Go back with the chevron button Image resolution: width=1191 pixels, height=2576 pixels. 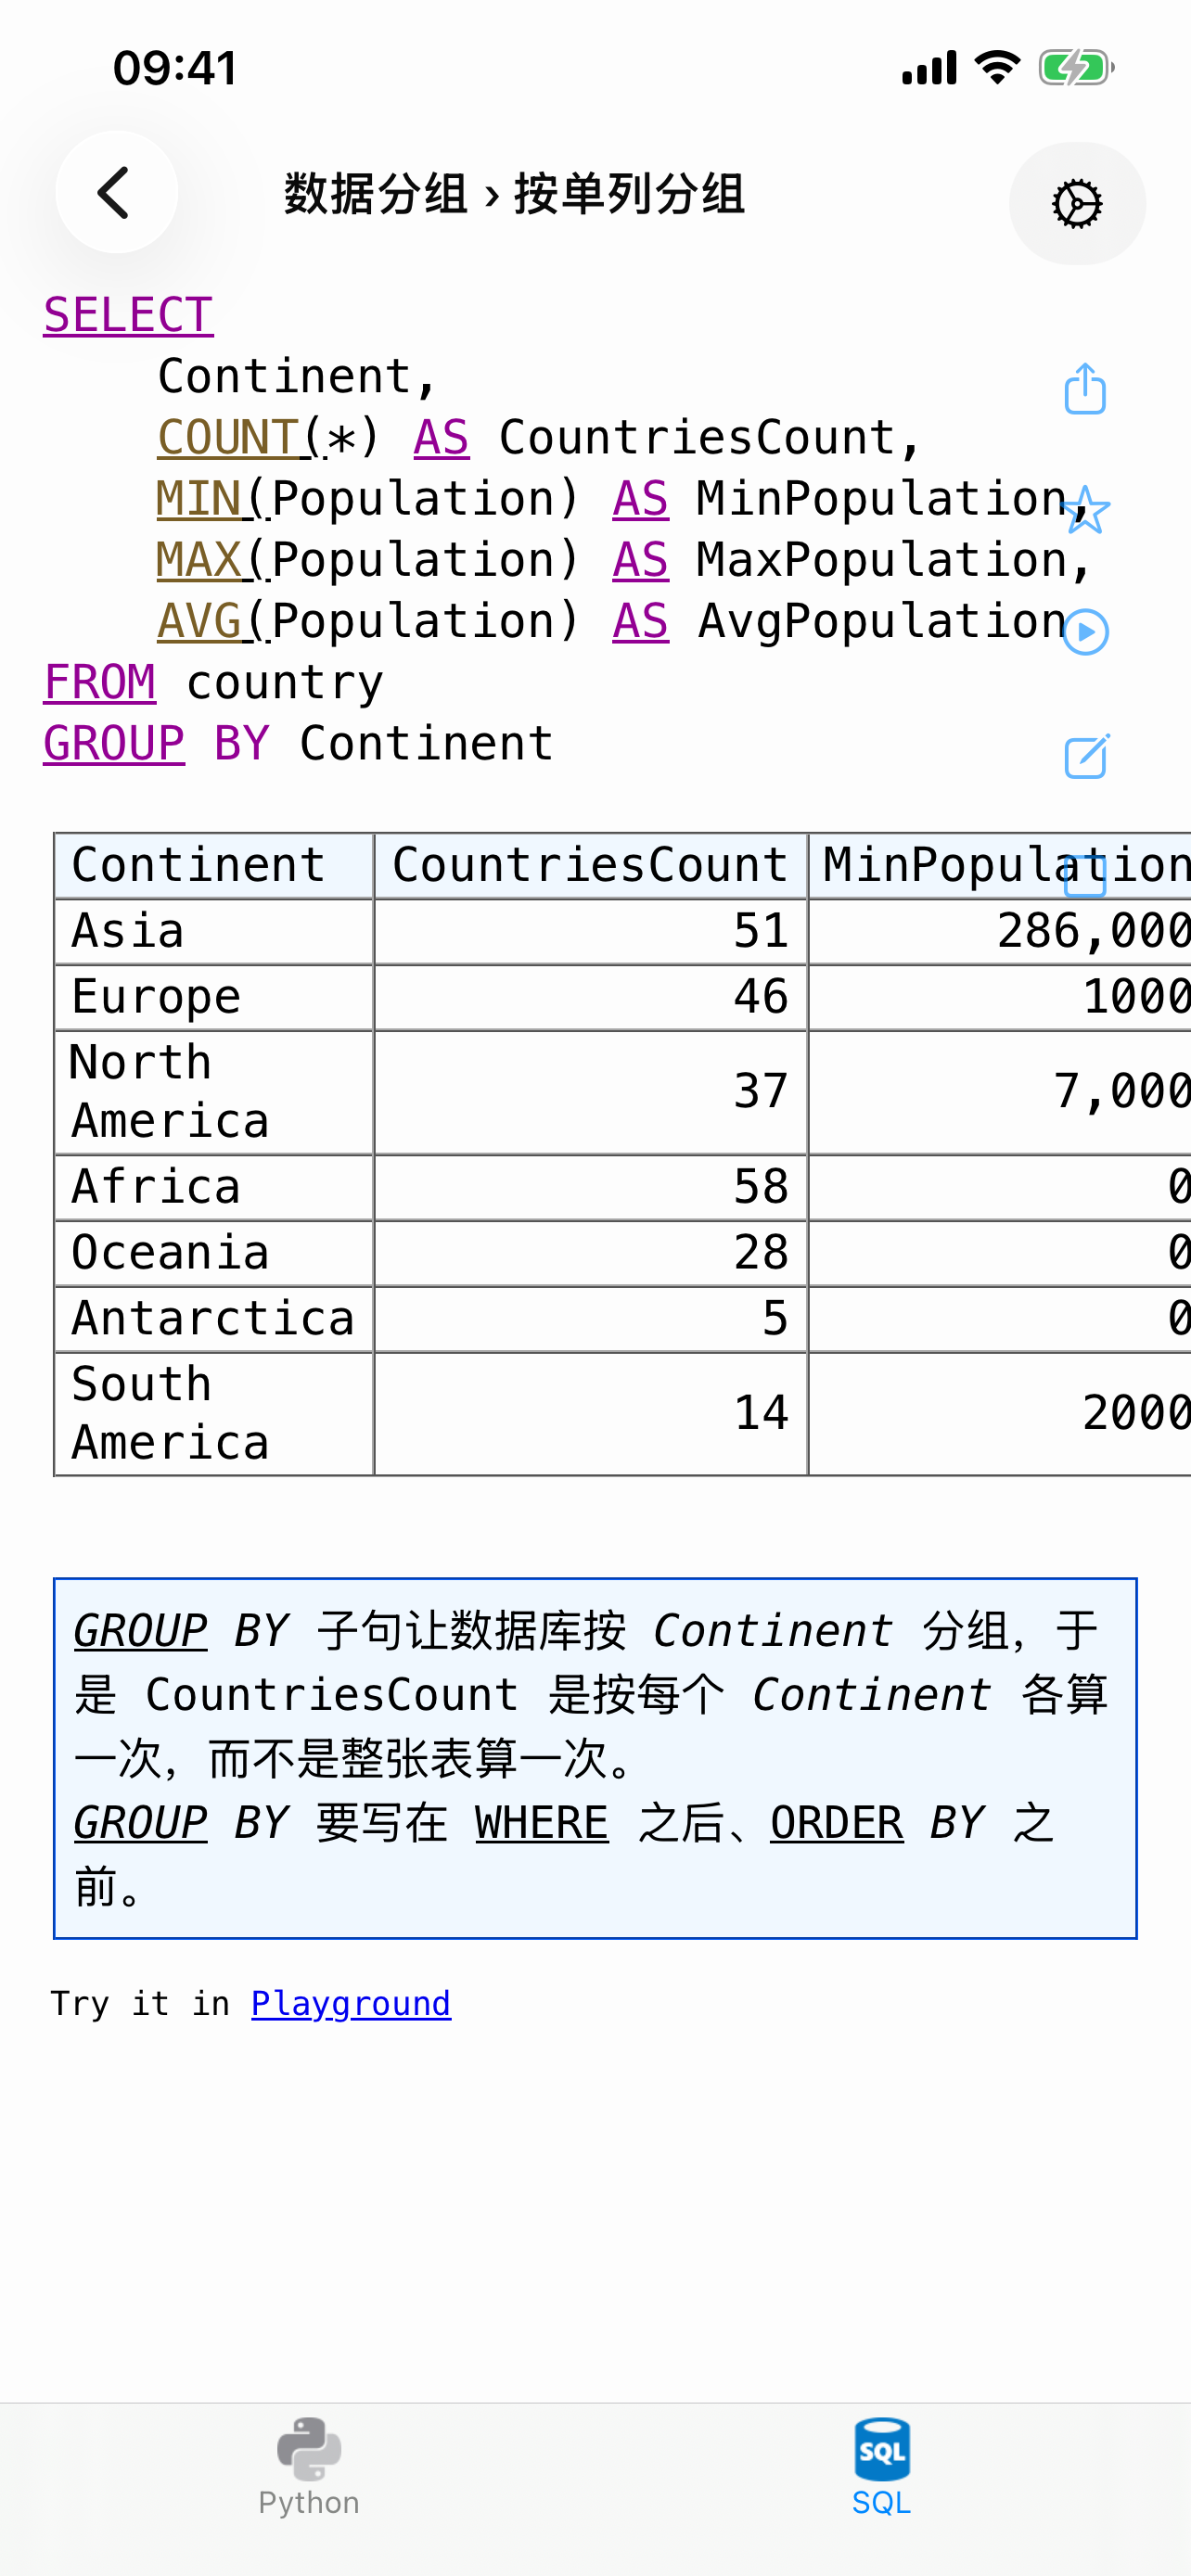[x=117, y=192]
